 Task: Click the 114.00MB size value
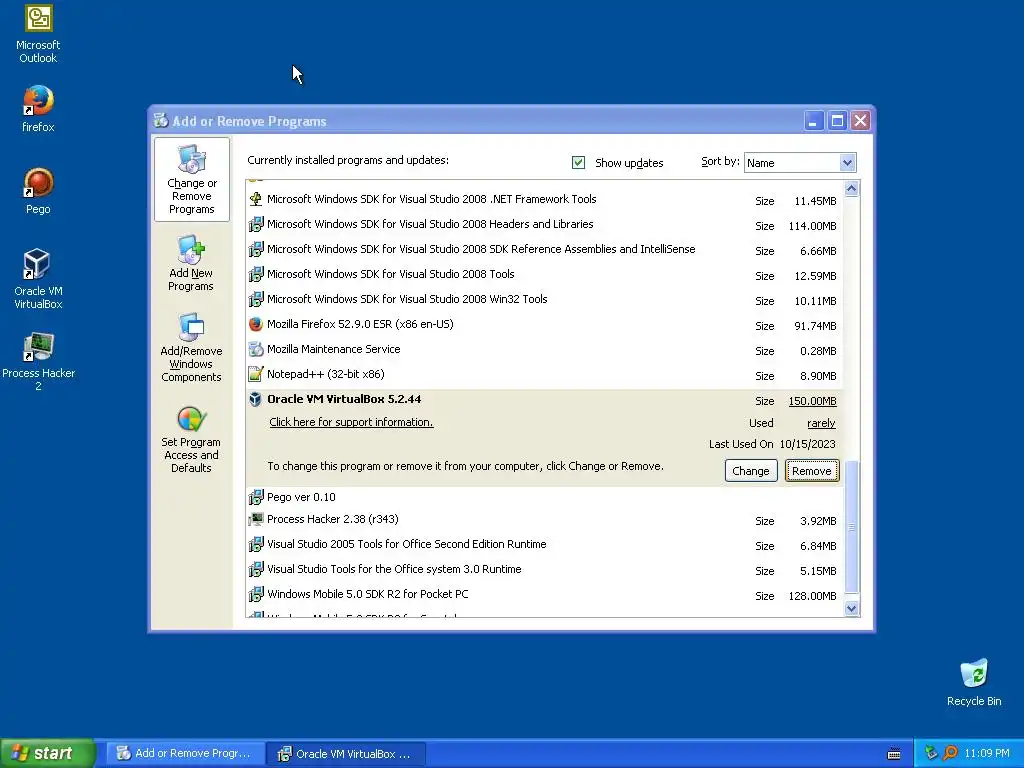pos(812,226)
